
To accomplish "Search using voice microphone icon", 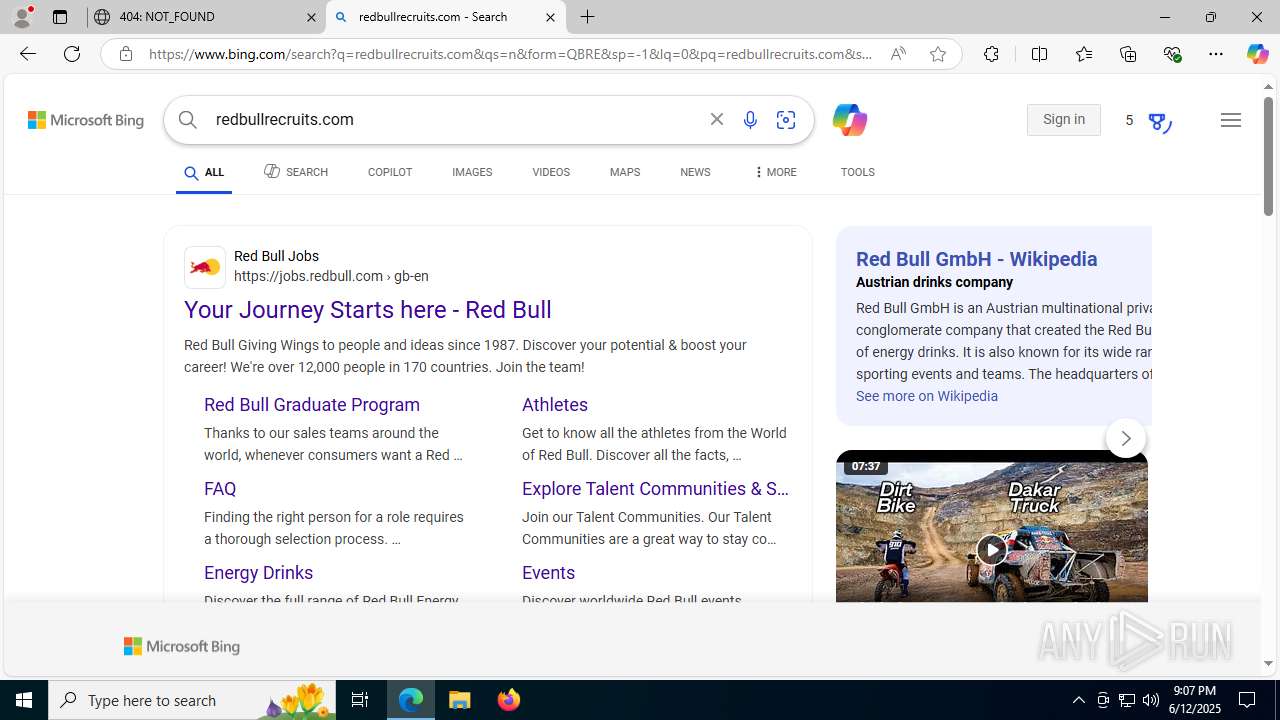I will pyautogui.click(x=750, y=120).
